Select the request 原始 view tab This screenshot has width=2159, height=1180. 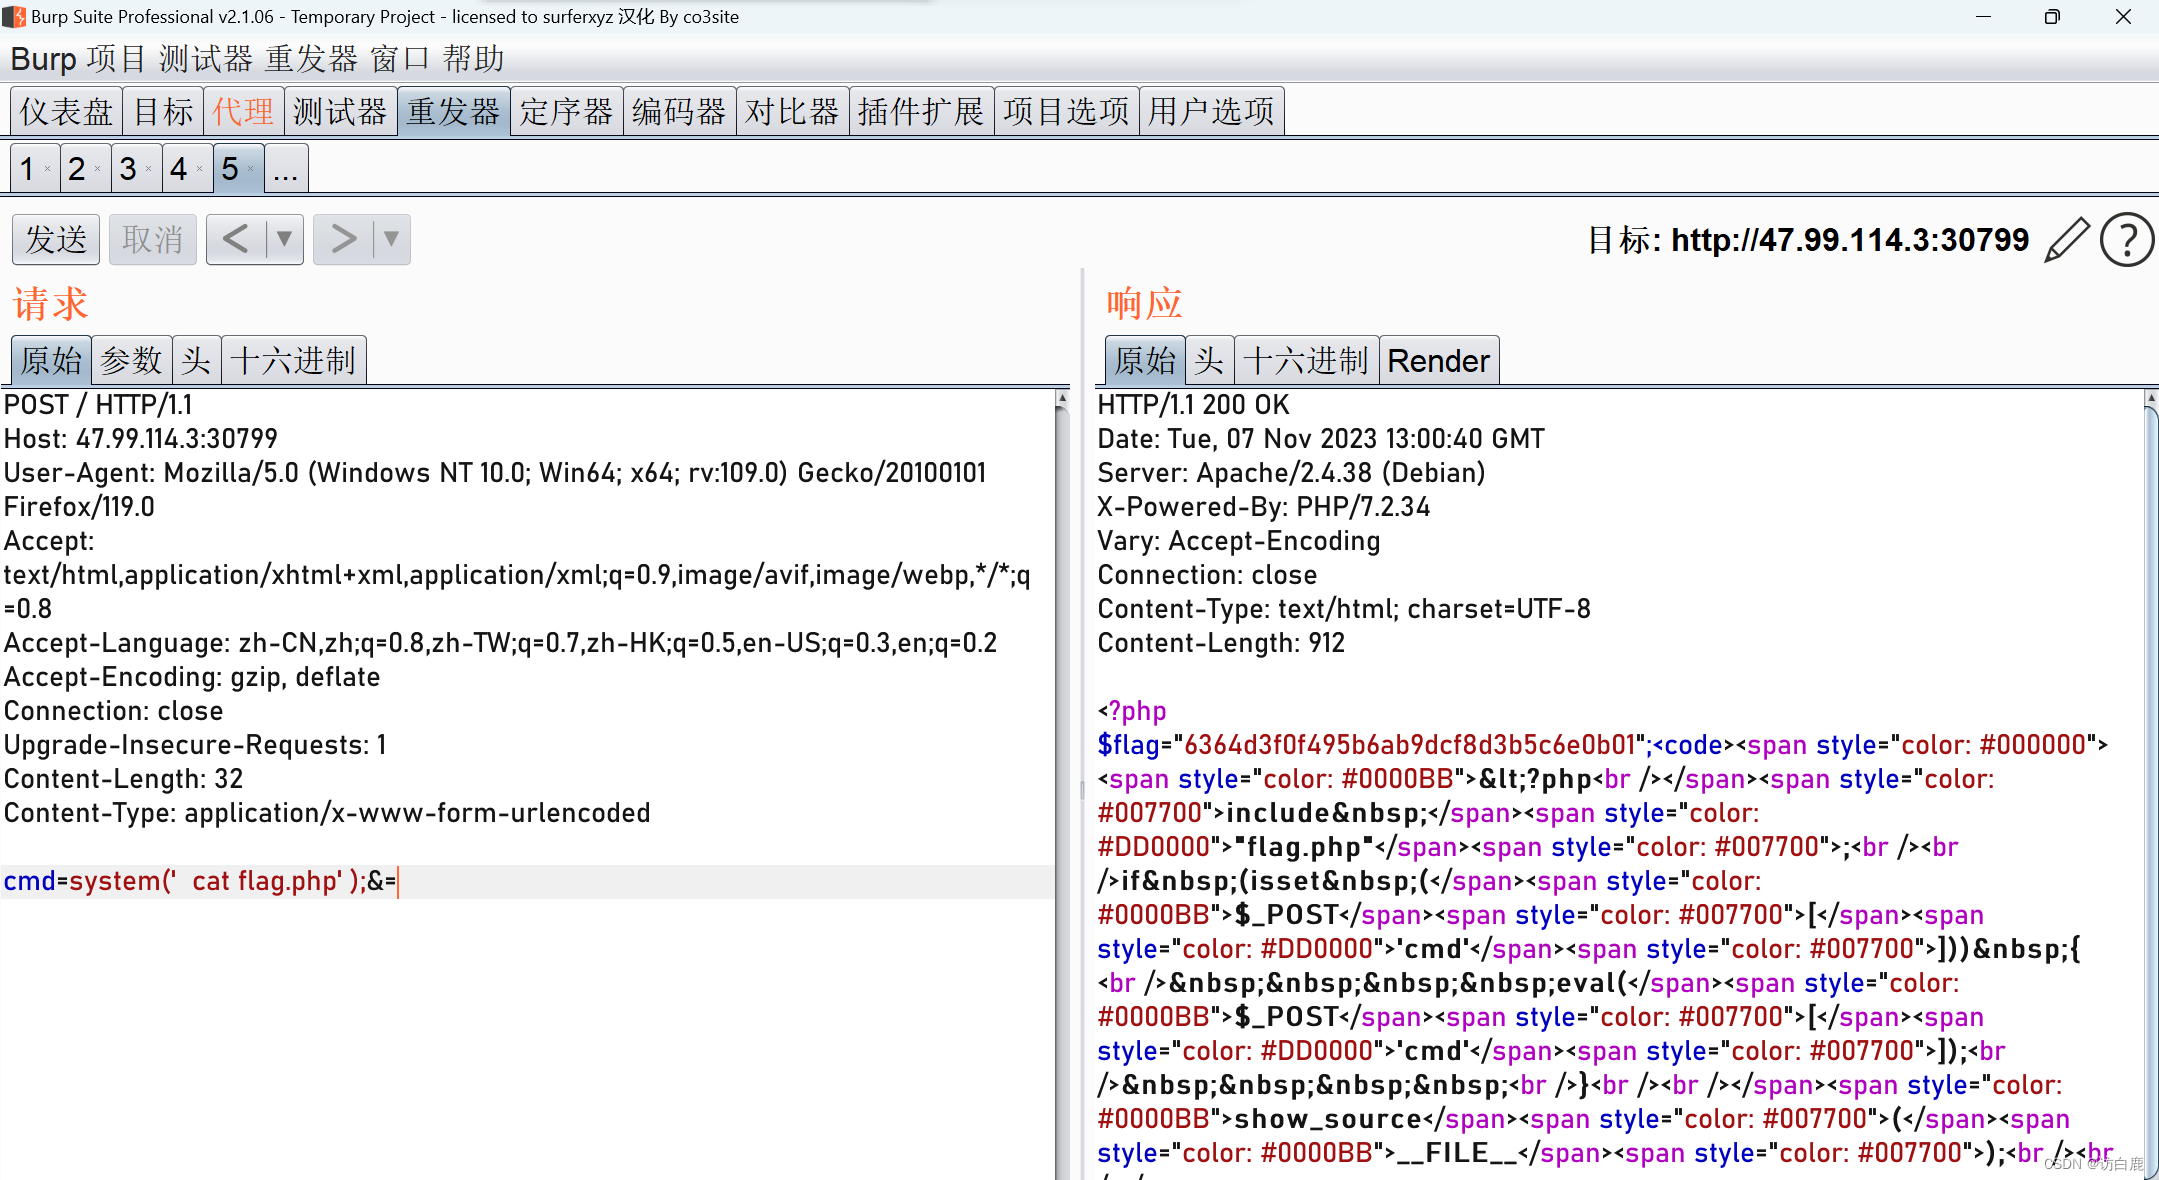pos(51,360)
